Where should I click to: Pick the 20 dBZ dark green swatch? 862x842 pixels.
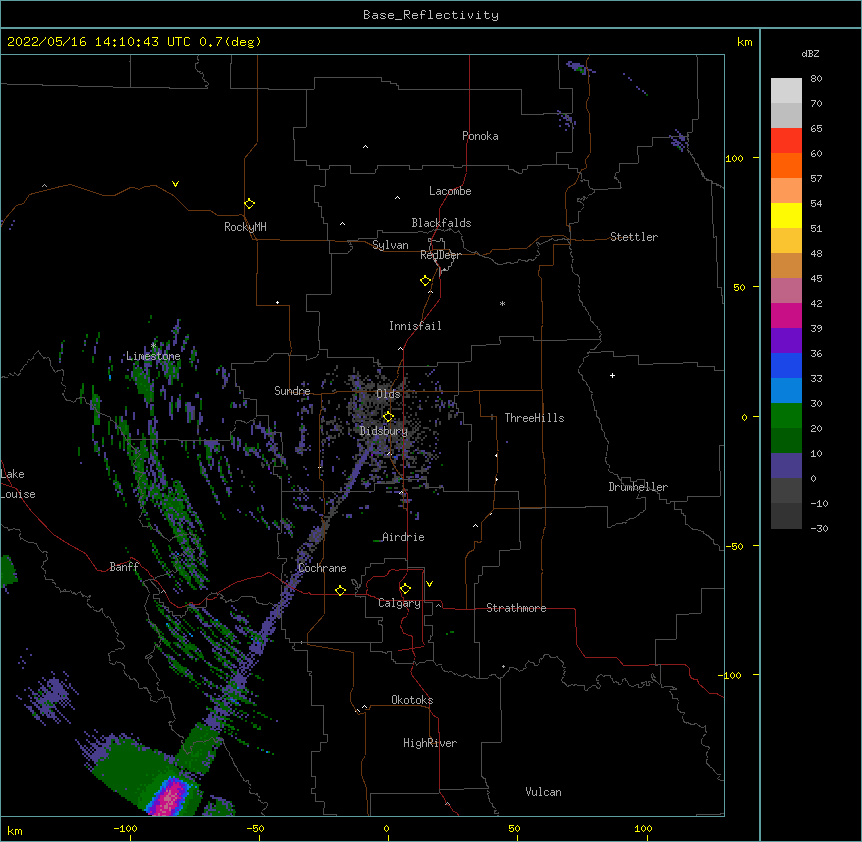(x=786, y=440)
